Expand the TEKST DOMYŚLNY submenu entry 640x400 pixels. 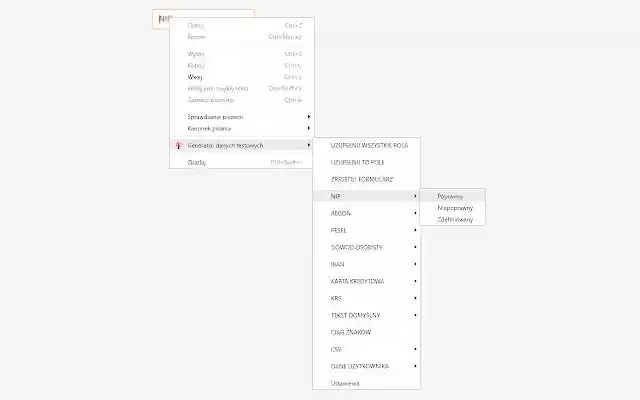pos(367,315)
